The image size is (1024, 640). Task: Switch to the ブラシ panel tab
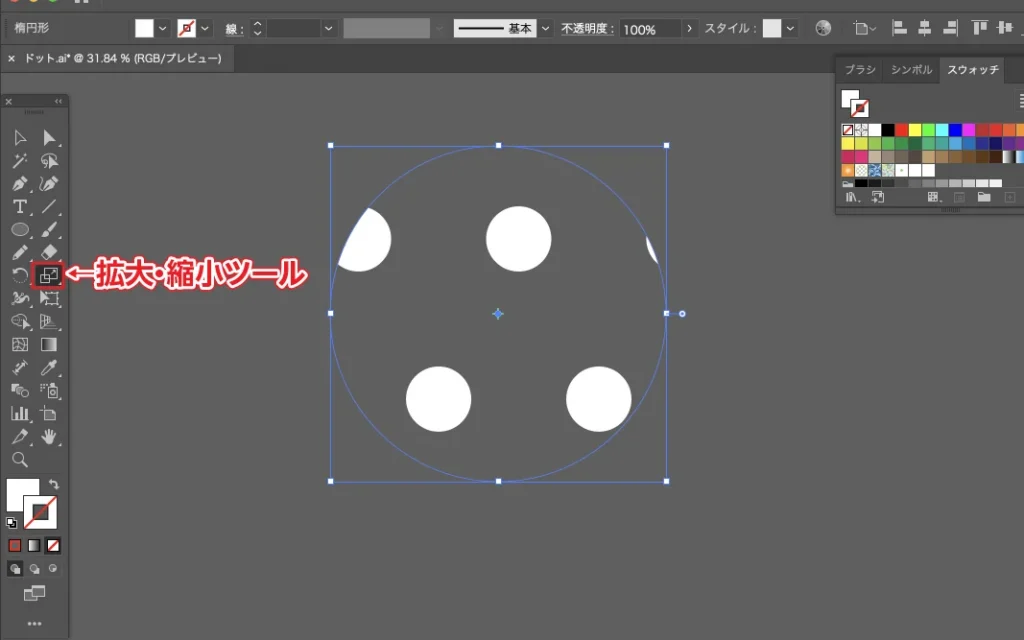(860, 70)
